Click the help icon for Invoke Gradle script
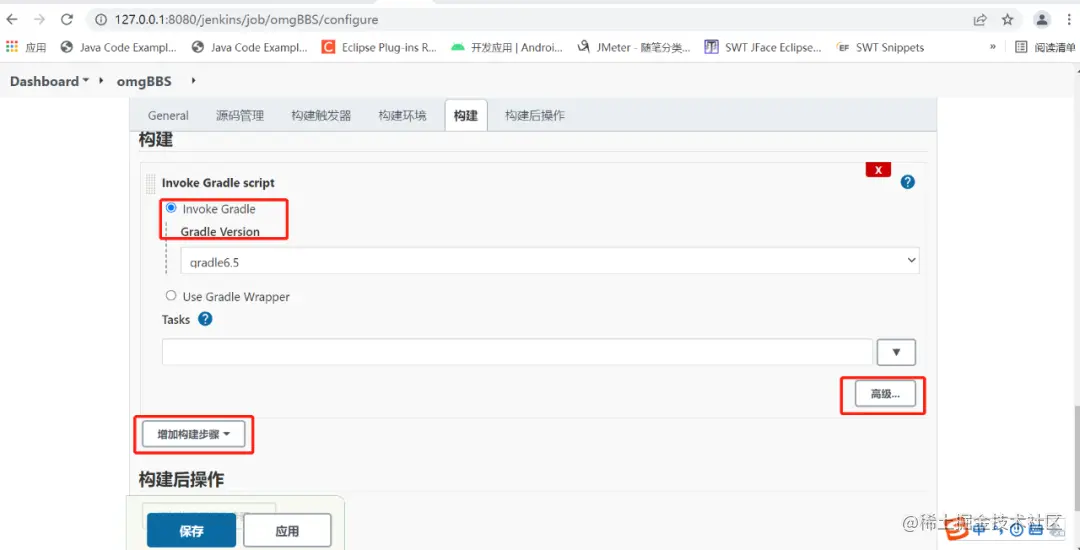The width and height of the screenshot is (1080, 550). [x=908, y=182]
